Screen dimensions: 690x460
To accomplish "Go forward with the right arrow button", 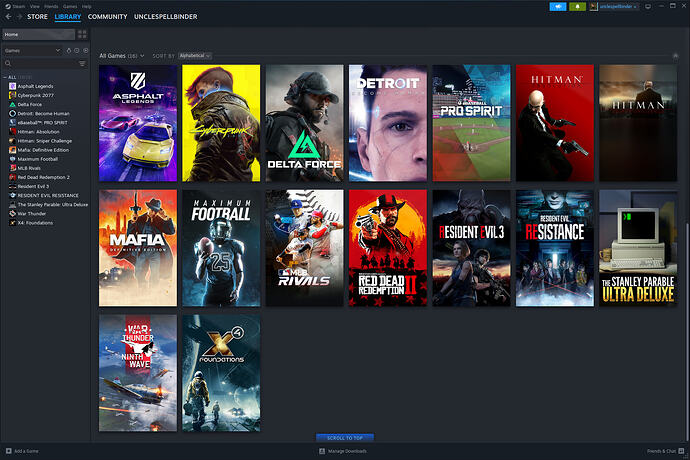I will point(19,17).
